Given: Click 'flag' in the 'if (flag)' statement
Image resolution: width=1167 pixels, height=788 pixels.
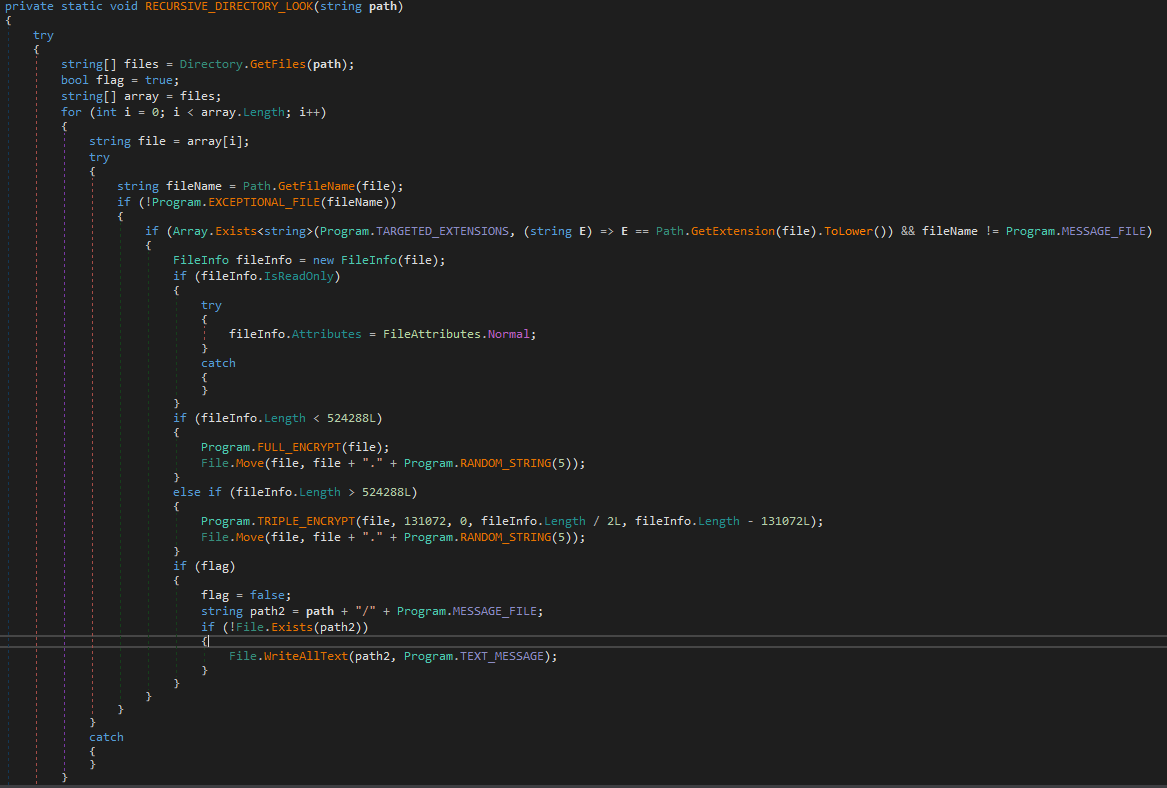Looking at the screenshot, I should (214, 566).
